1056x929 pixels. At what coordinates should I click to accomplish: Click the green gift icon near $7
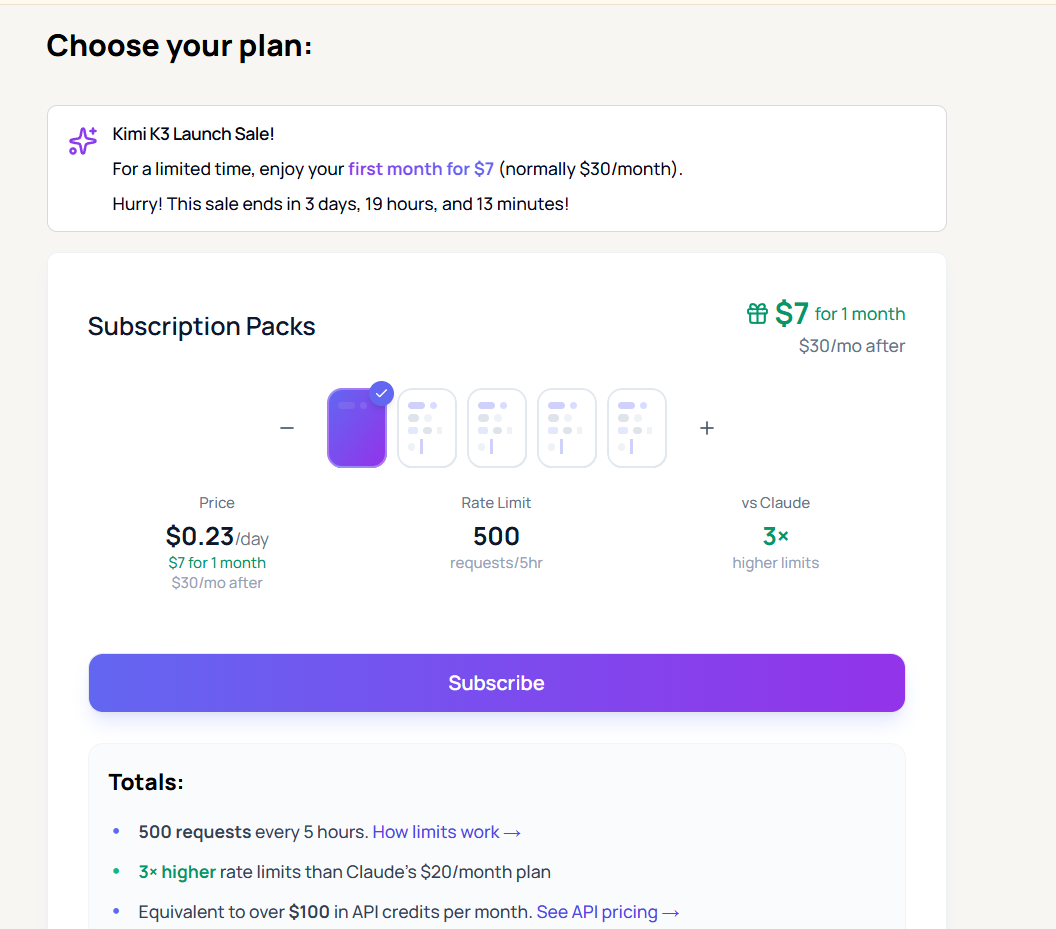click(x=757, y=313)
